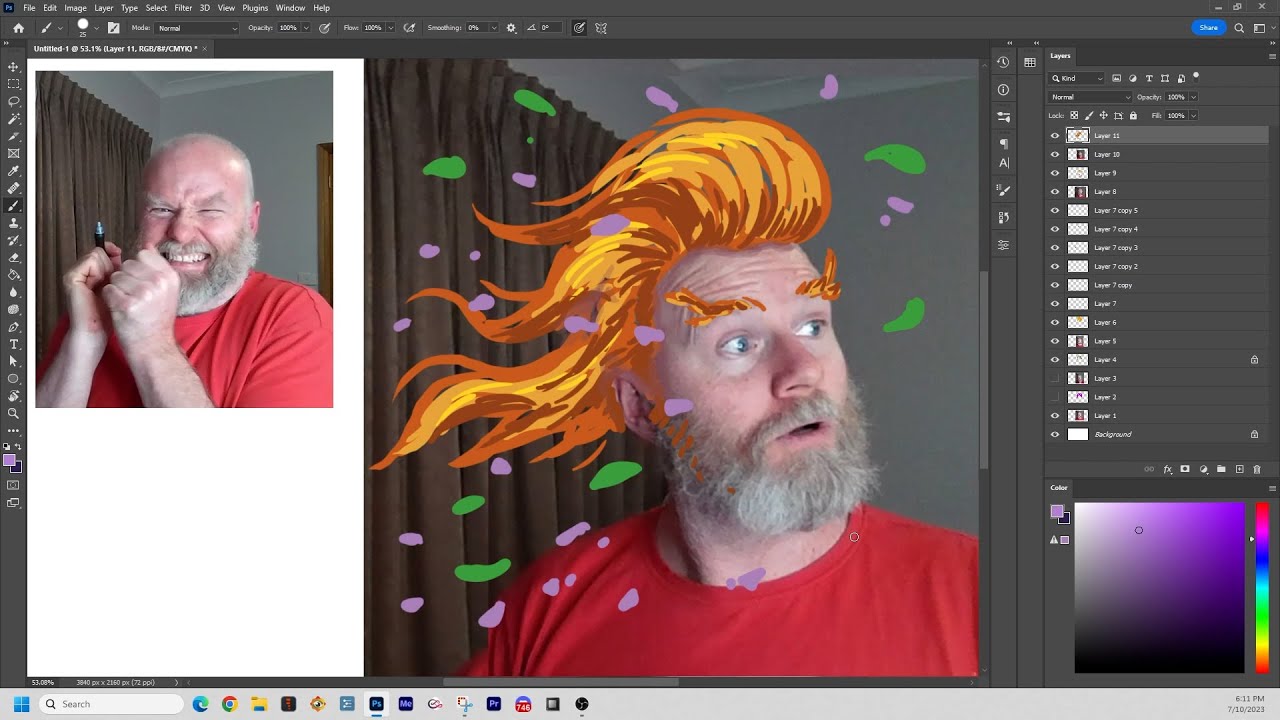Select the Crop/Frame tool

pyautogui.click(x=13, y=153)
